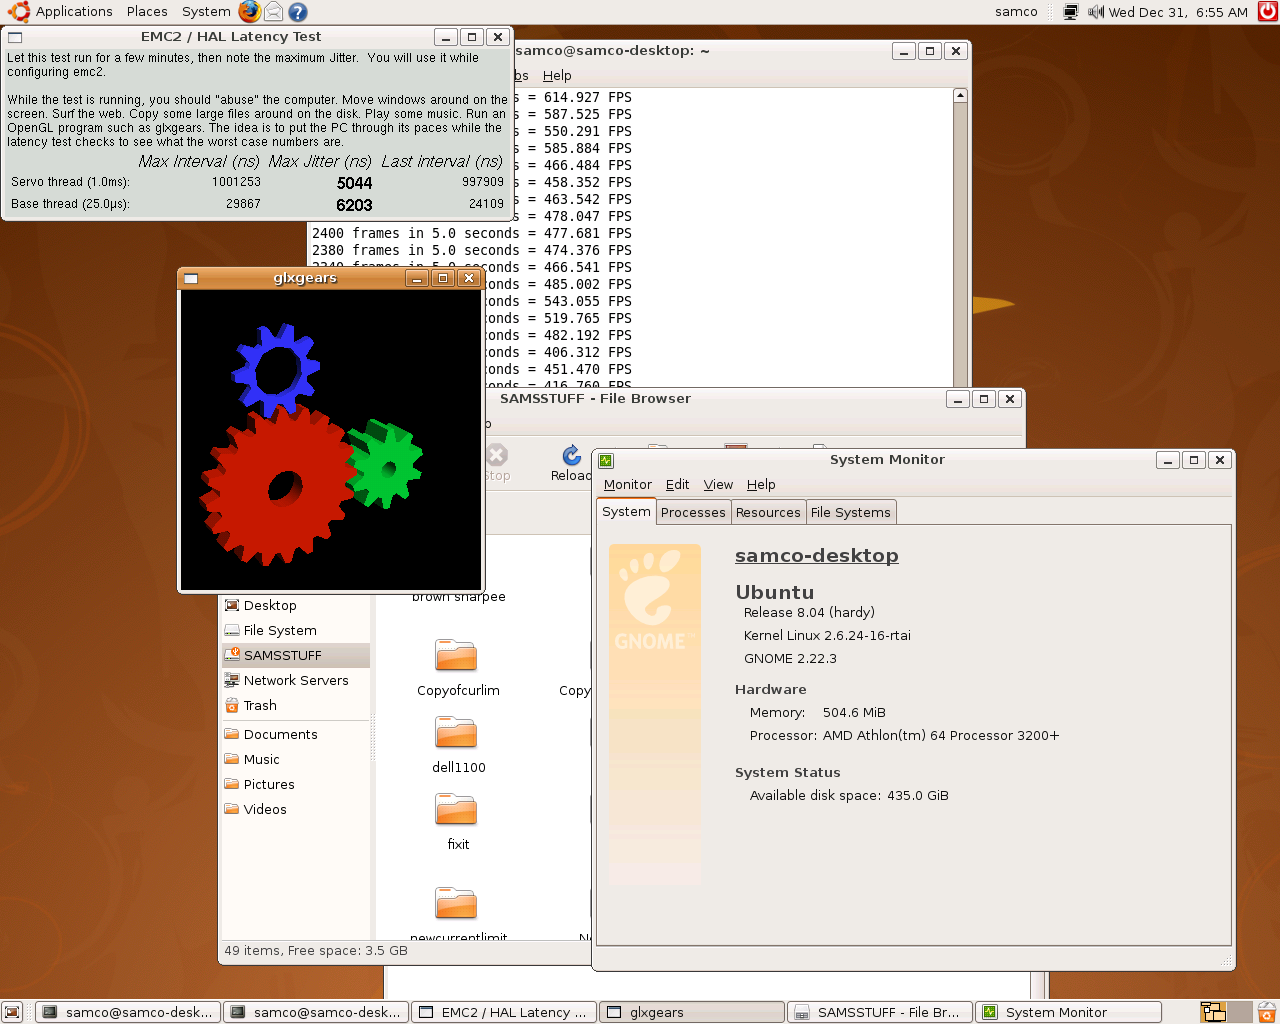1280x1024 pixels.
Task: Click the Stop icon in File Browser toolbar
Action: (x=497, y=456)
